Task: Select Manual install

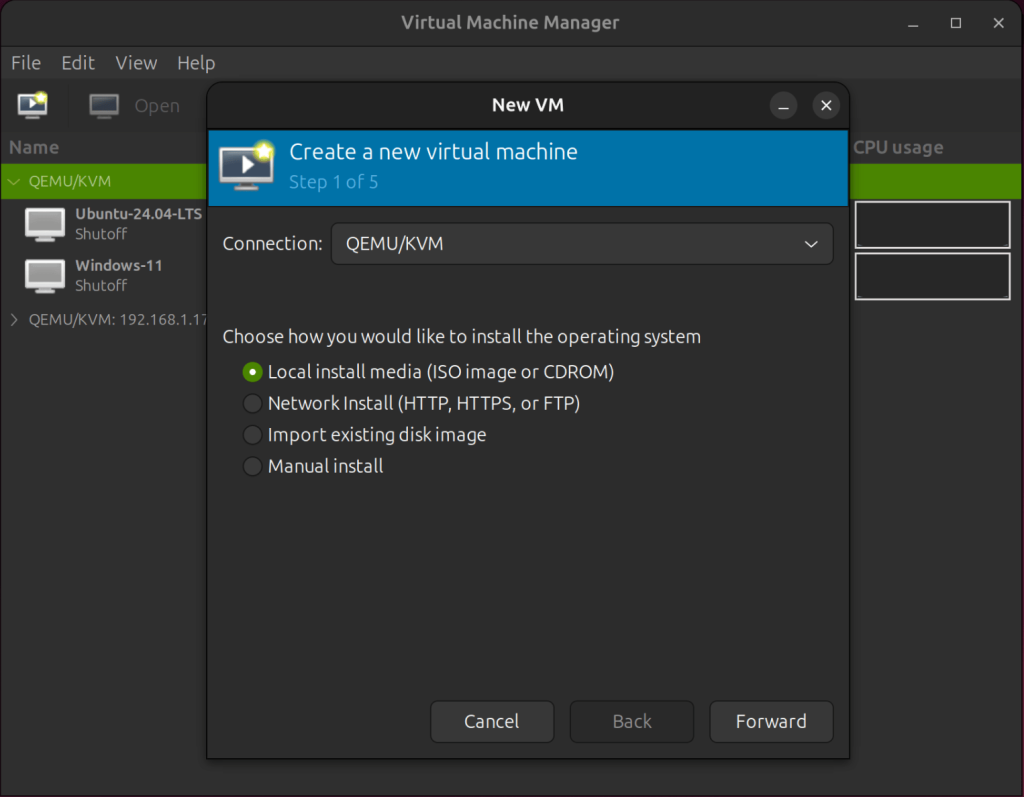Action: [252, 466]
